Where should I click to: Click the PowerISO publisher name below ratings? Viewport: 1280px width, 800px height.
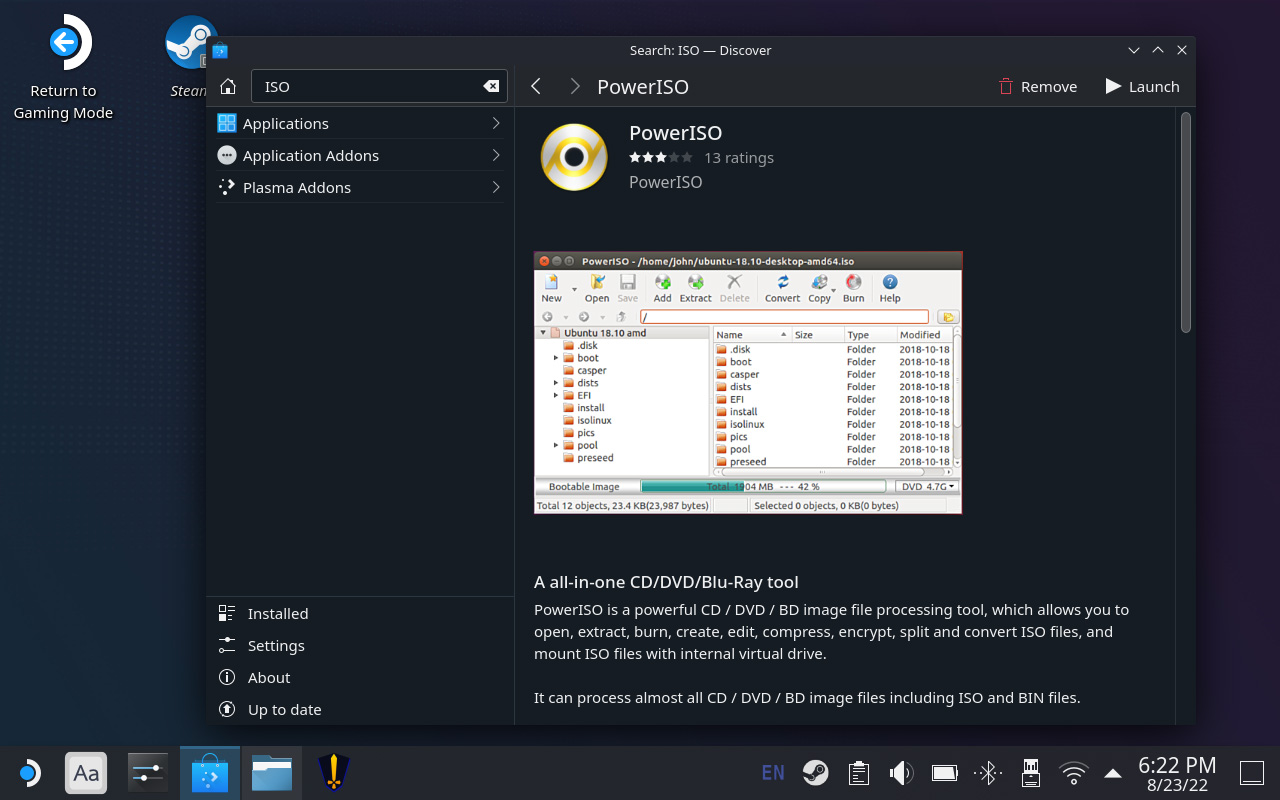666,182
